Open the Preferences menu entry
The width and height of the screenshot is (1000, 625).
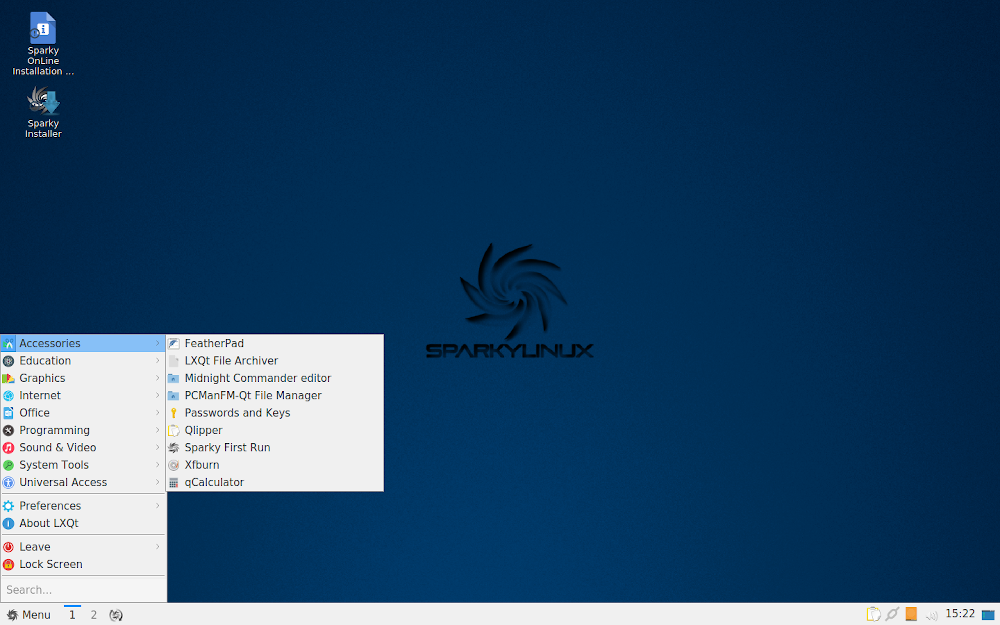point(83,506)
